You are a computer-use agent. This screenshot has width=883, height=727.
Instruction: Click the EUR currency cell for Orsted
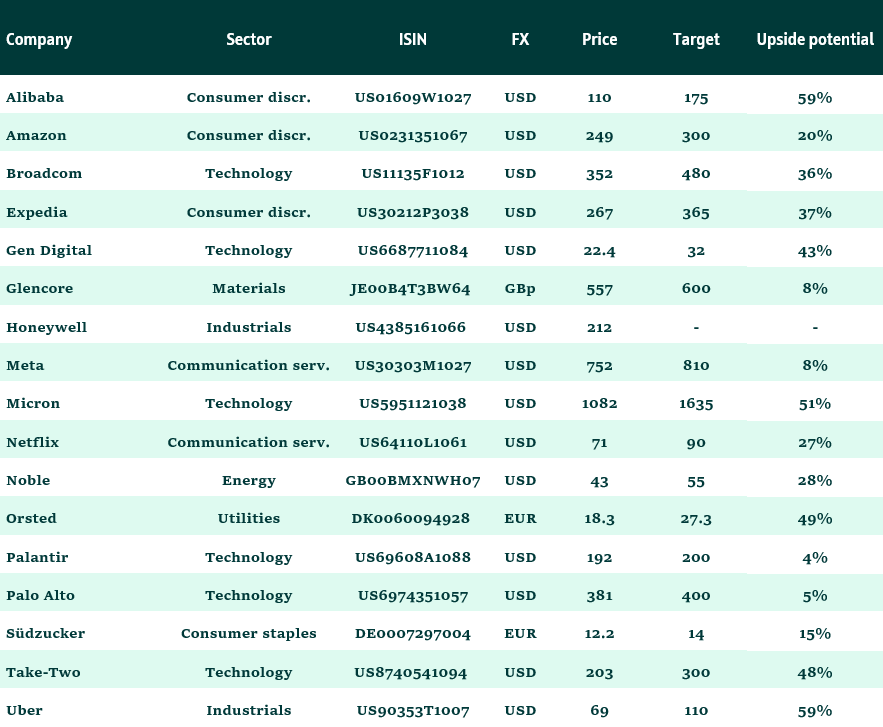520,518
